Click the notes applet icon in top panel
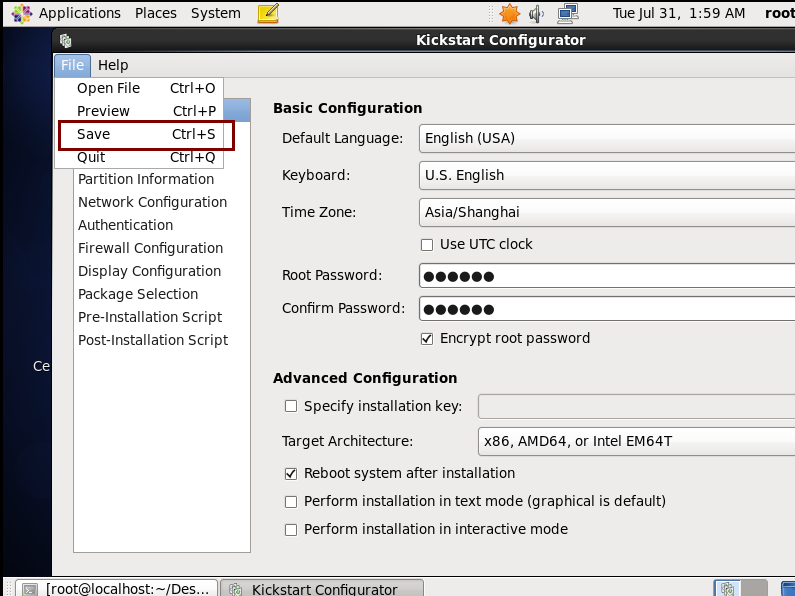 click(268, 13)
